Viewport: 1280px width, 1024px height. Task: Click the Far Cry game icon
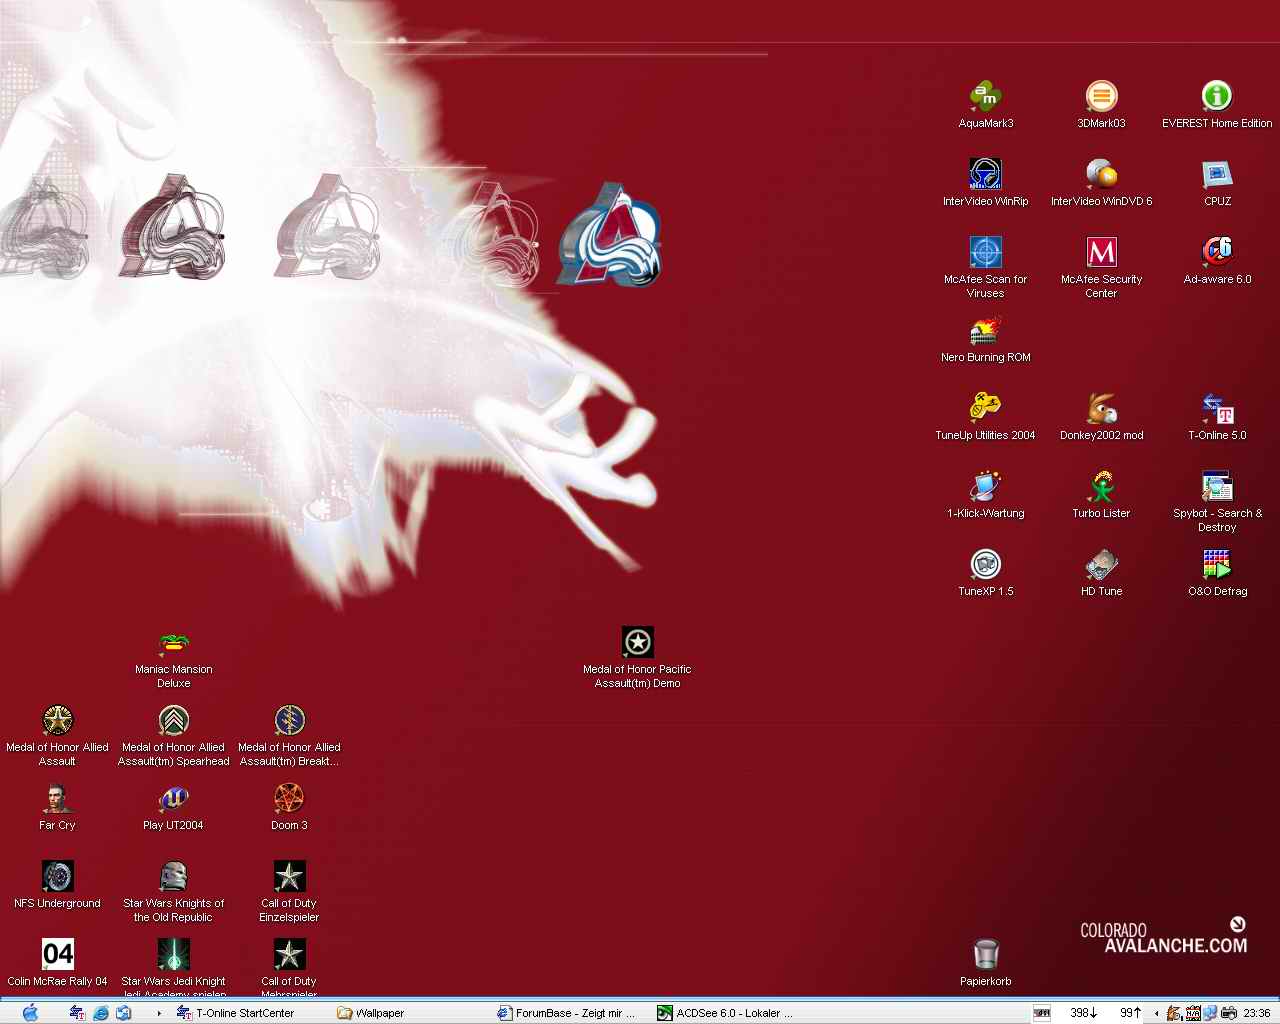coord(57,798)
